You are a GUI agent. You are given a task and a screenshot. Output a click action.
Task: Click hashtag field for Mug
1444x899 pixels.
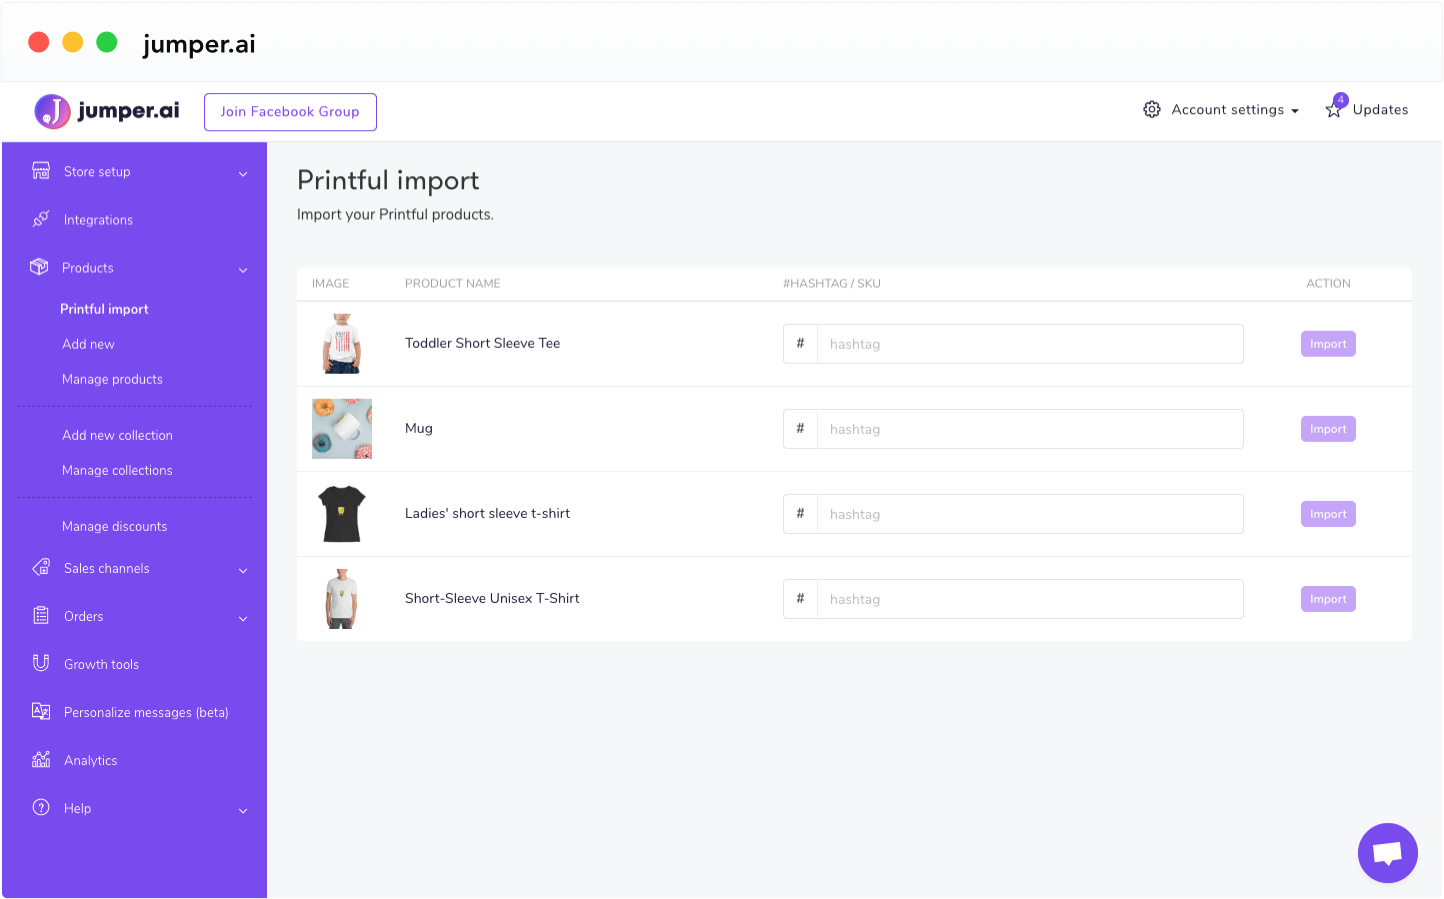tap(1030, 429)
